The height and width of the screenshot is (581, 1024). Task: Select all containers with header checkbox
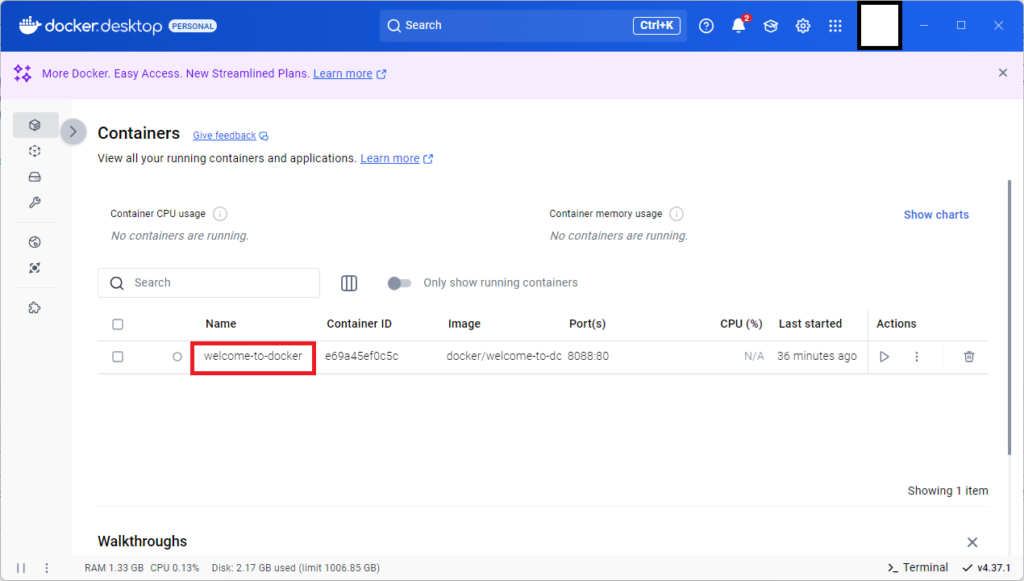click(118, 324)
